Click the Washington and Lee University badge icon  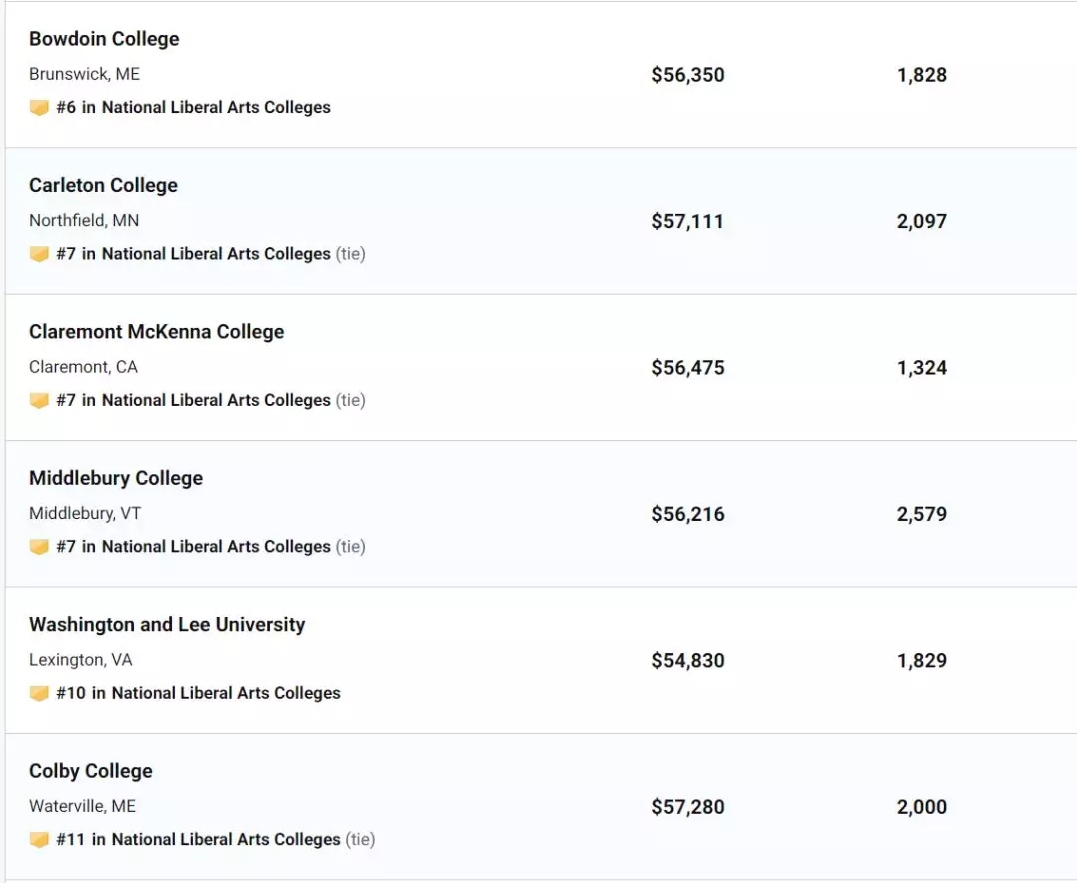point(39,693)
